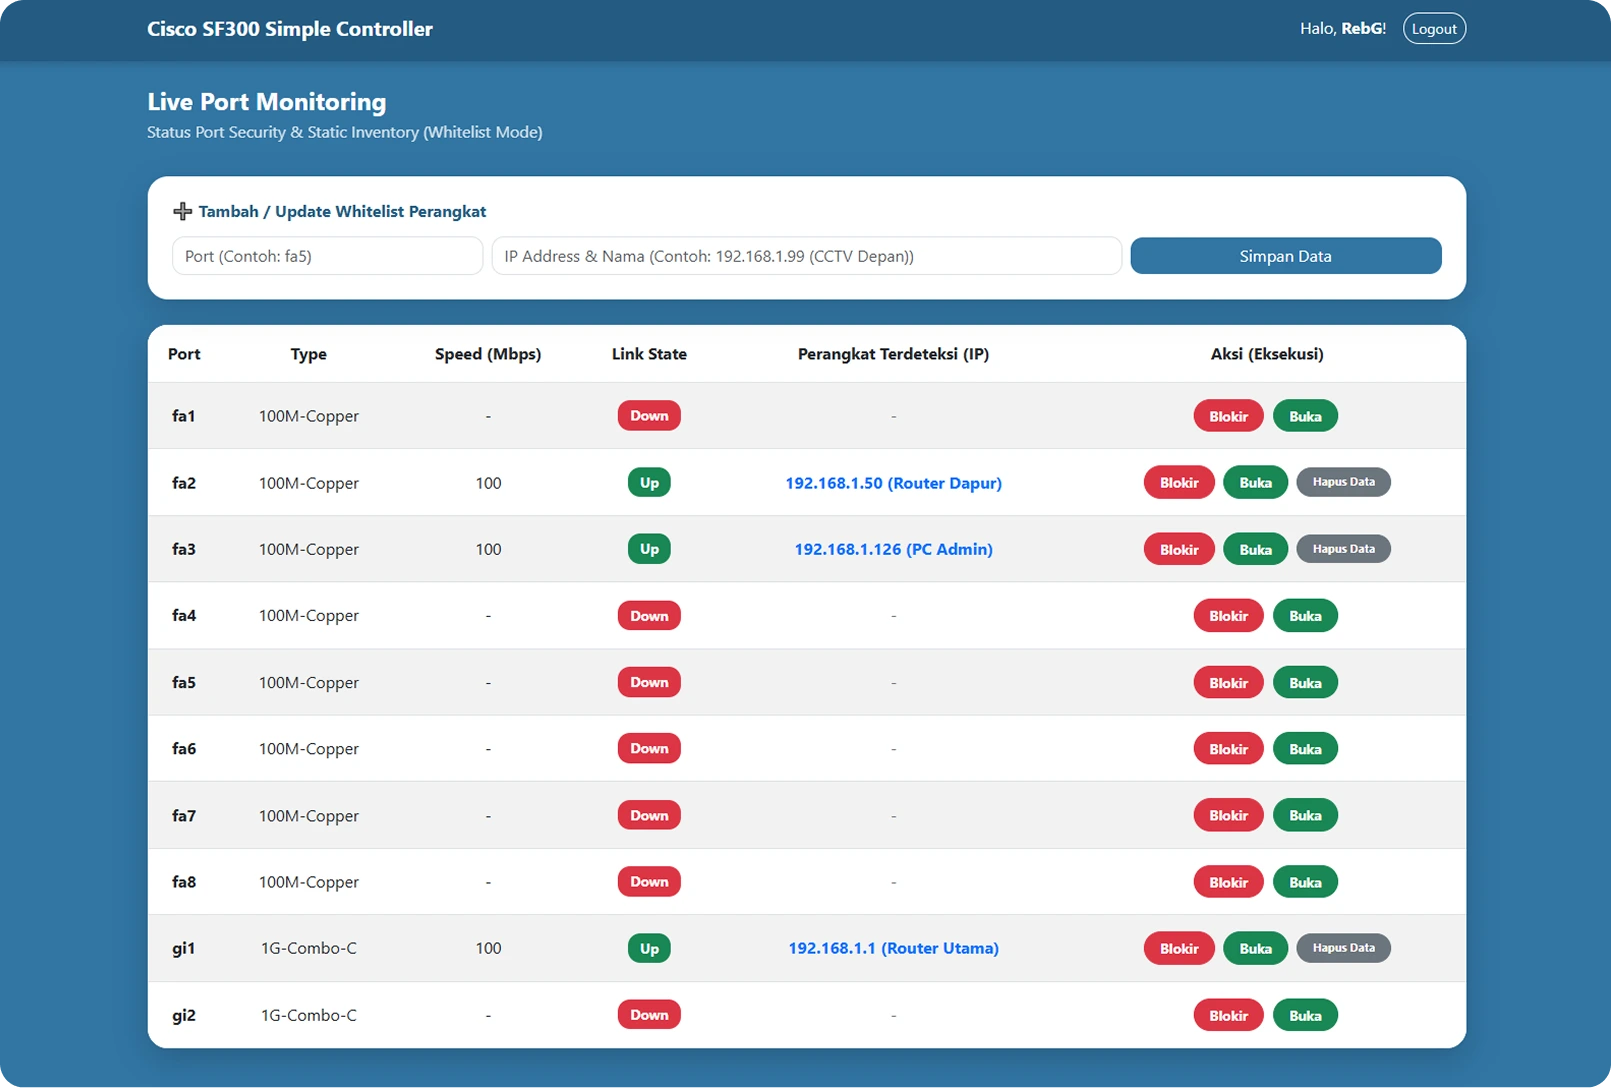Click Blokir for port gi2
This screenshot has height=1088, width=1611.
pyautogui.click(x=1228, y=1015)
